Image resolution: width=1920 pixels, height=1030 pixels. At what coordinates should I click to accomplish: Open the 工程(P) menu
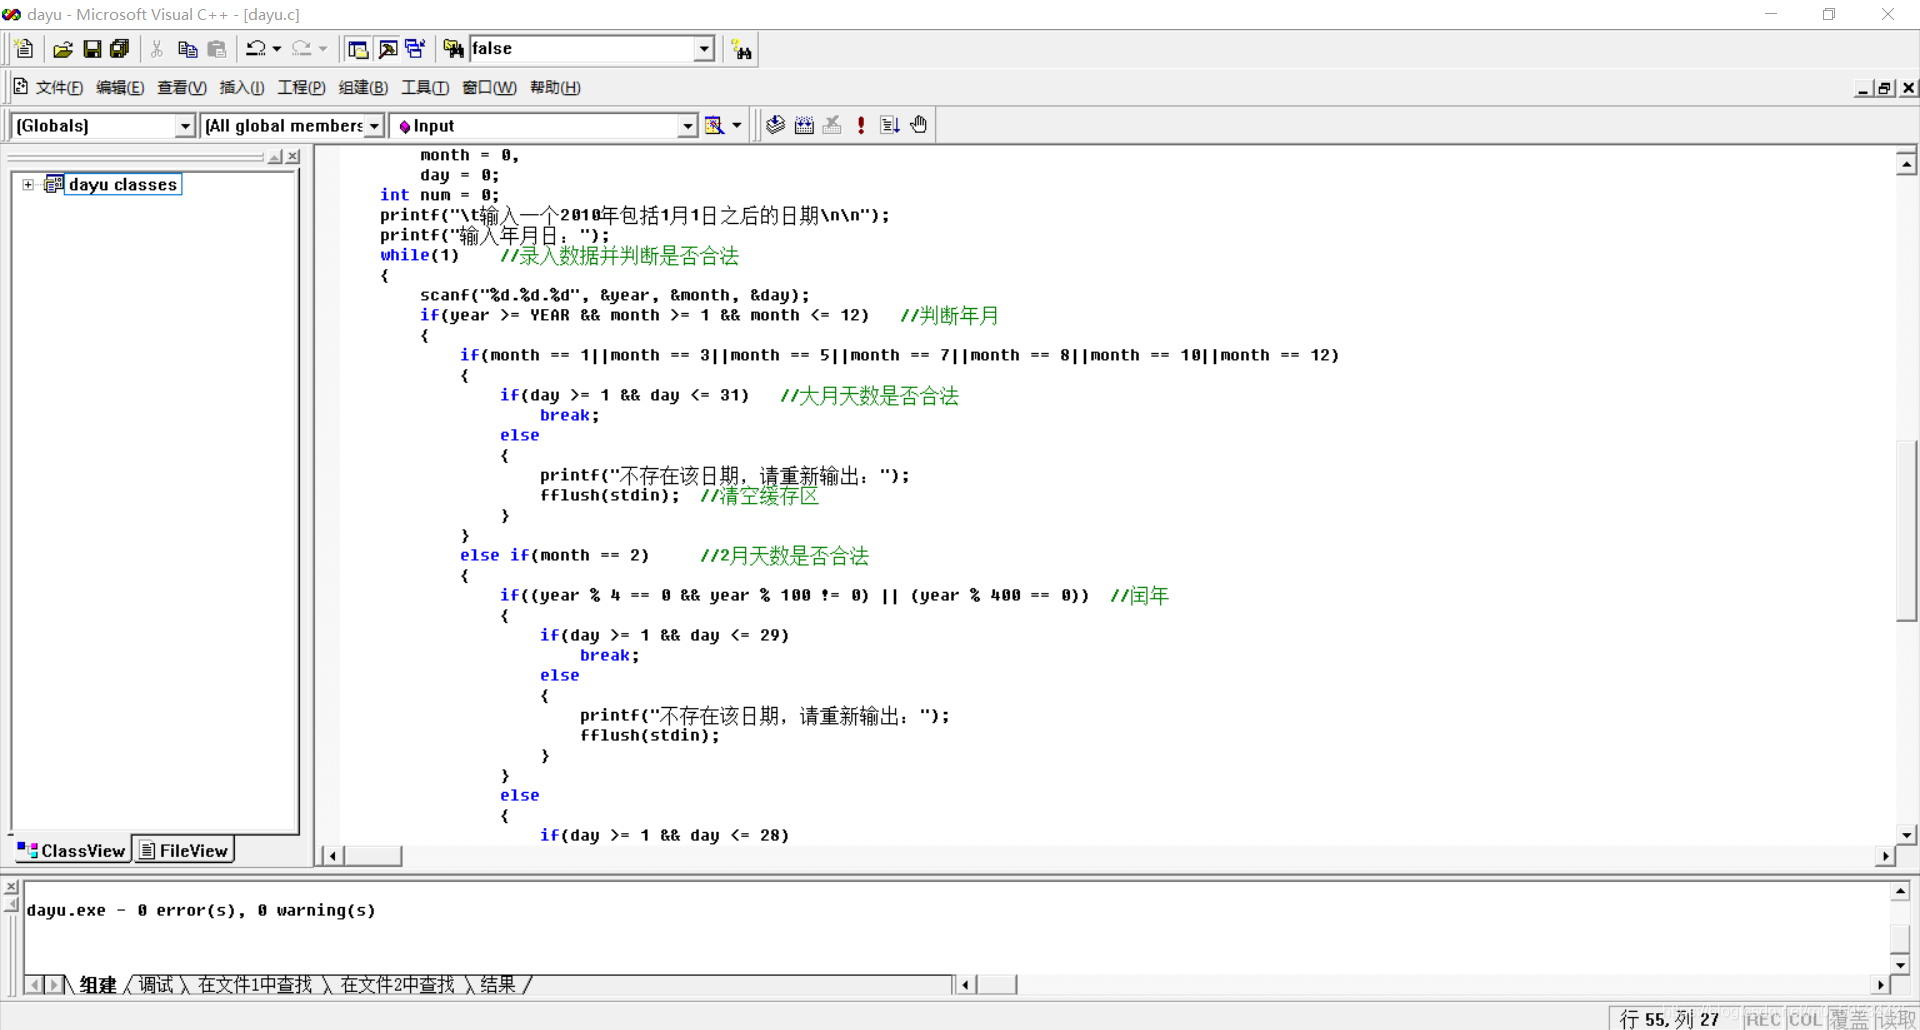coord(302,88)
